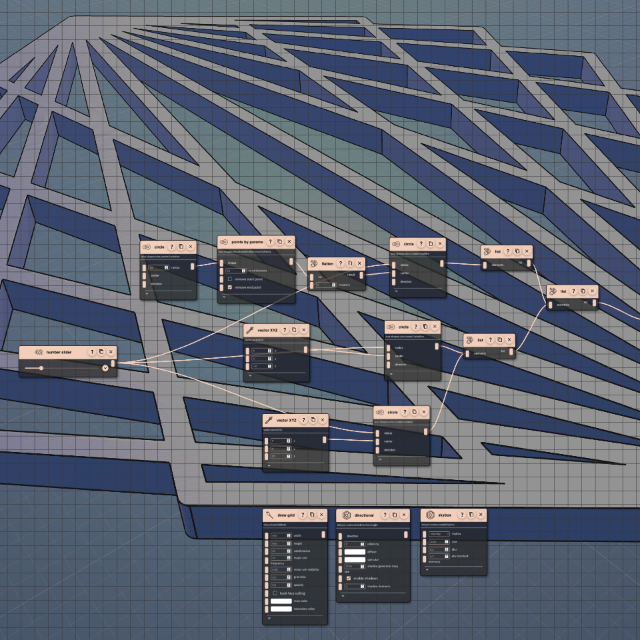Viewport: 640px width, 640px height.
Task: Duplicate the draw grid node
Action: (x=312, y=515)
